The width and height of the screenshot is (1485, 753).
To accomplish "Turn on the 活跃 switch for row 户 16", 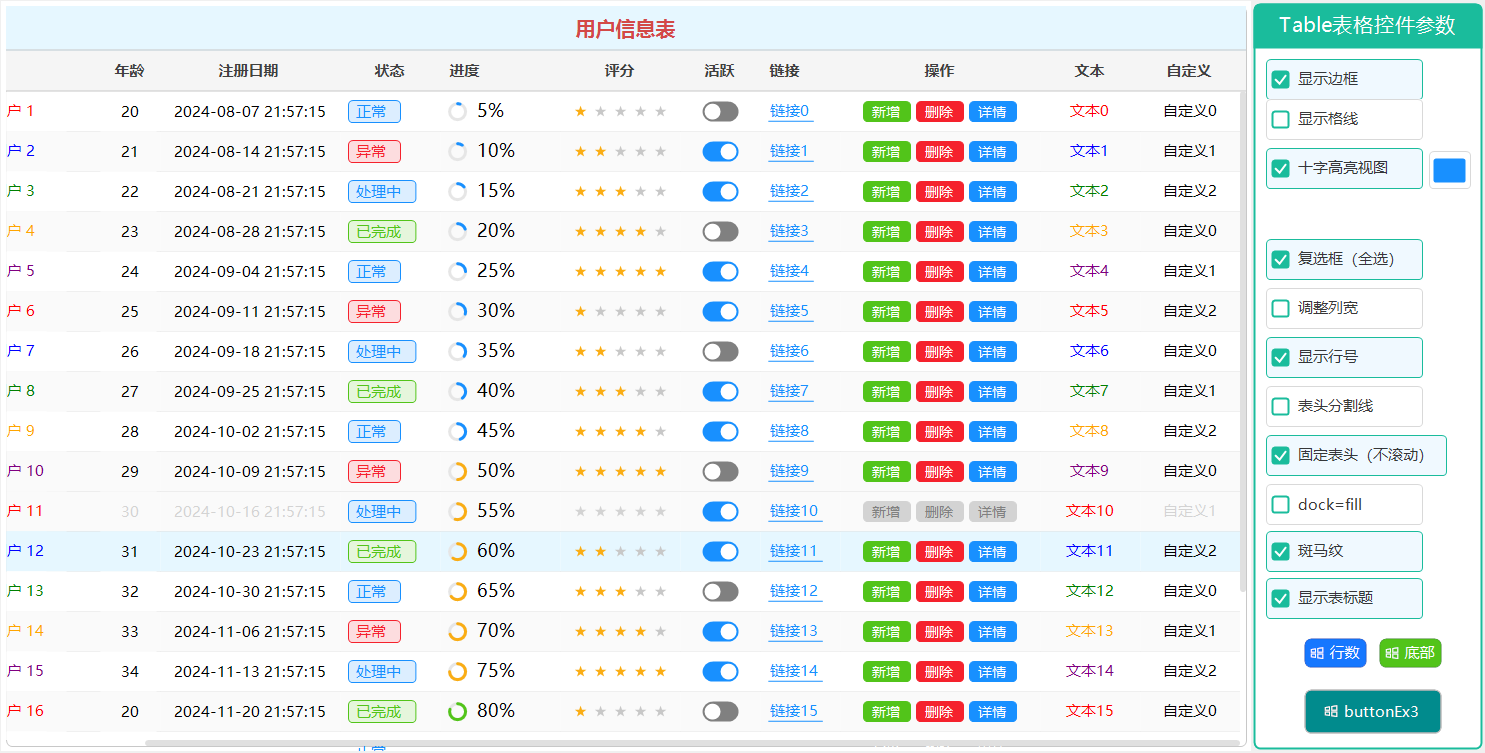I will 720,711.
